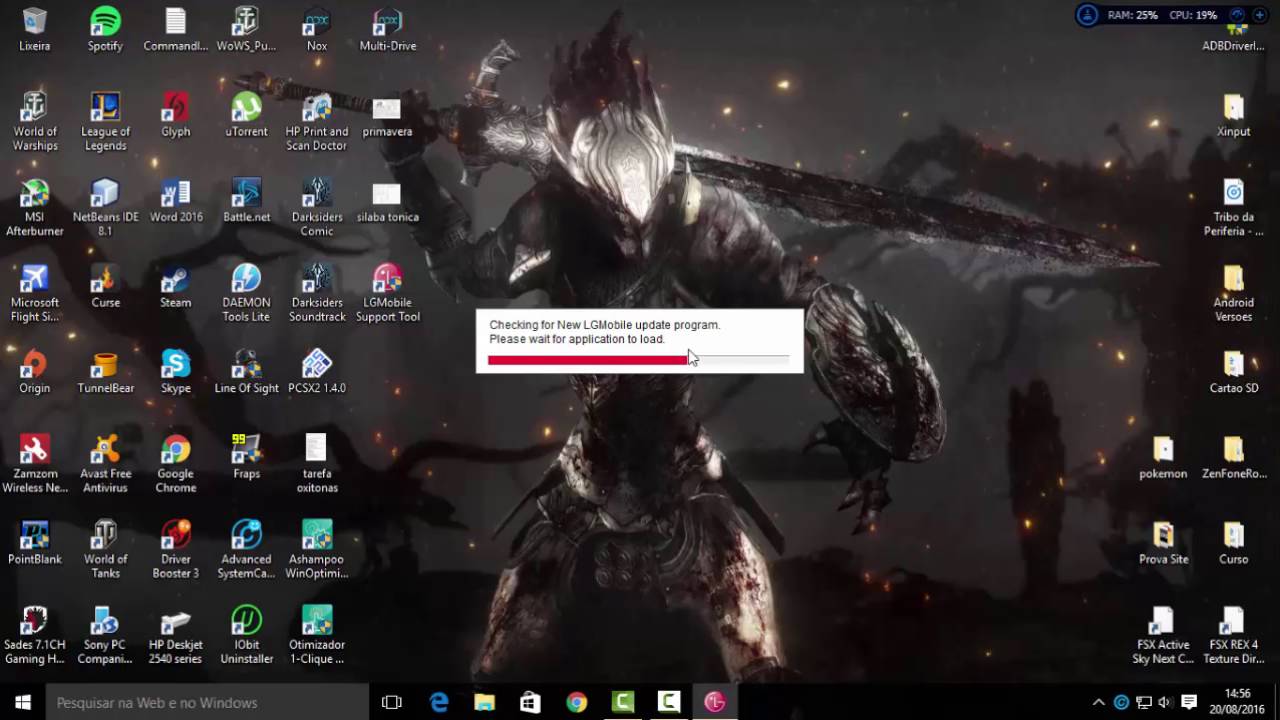Open Word 2016 desktop icon
The width and height of the screenshot is (1280, 720).
176,201
